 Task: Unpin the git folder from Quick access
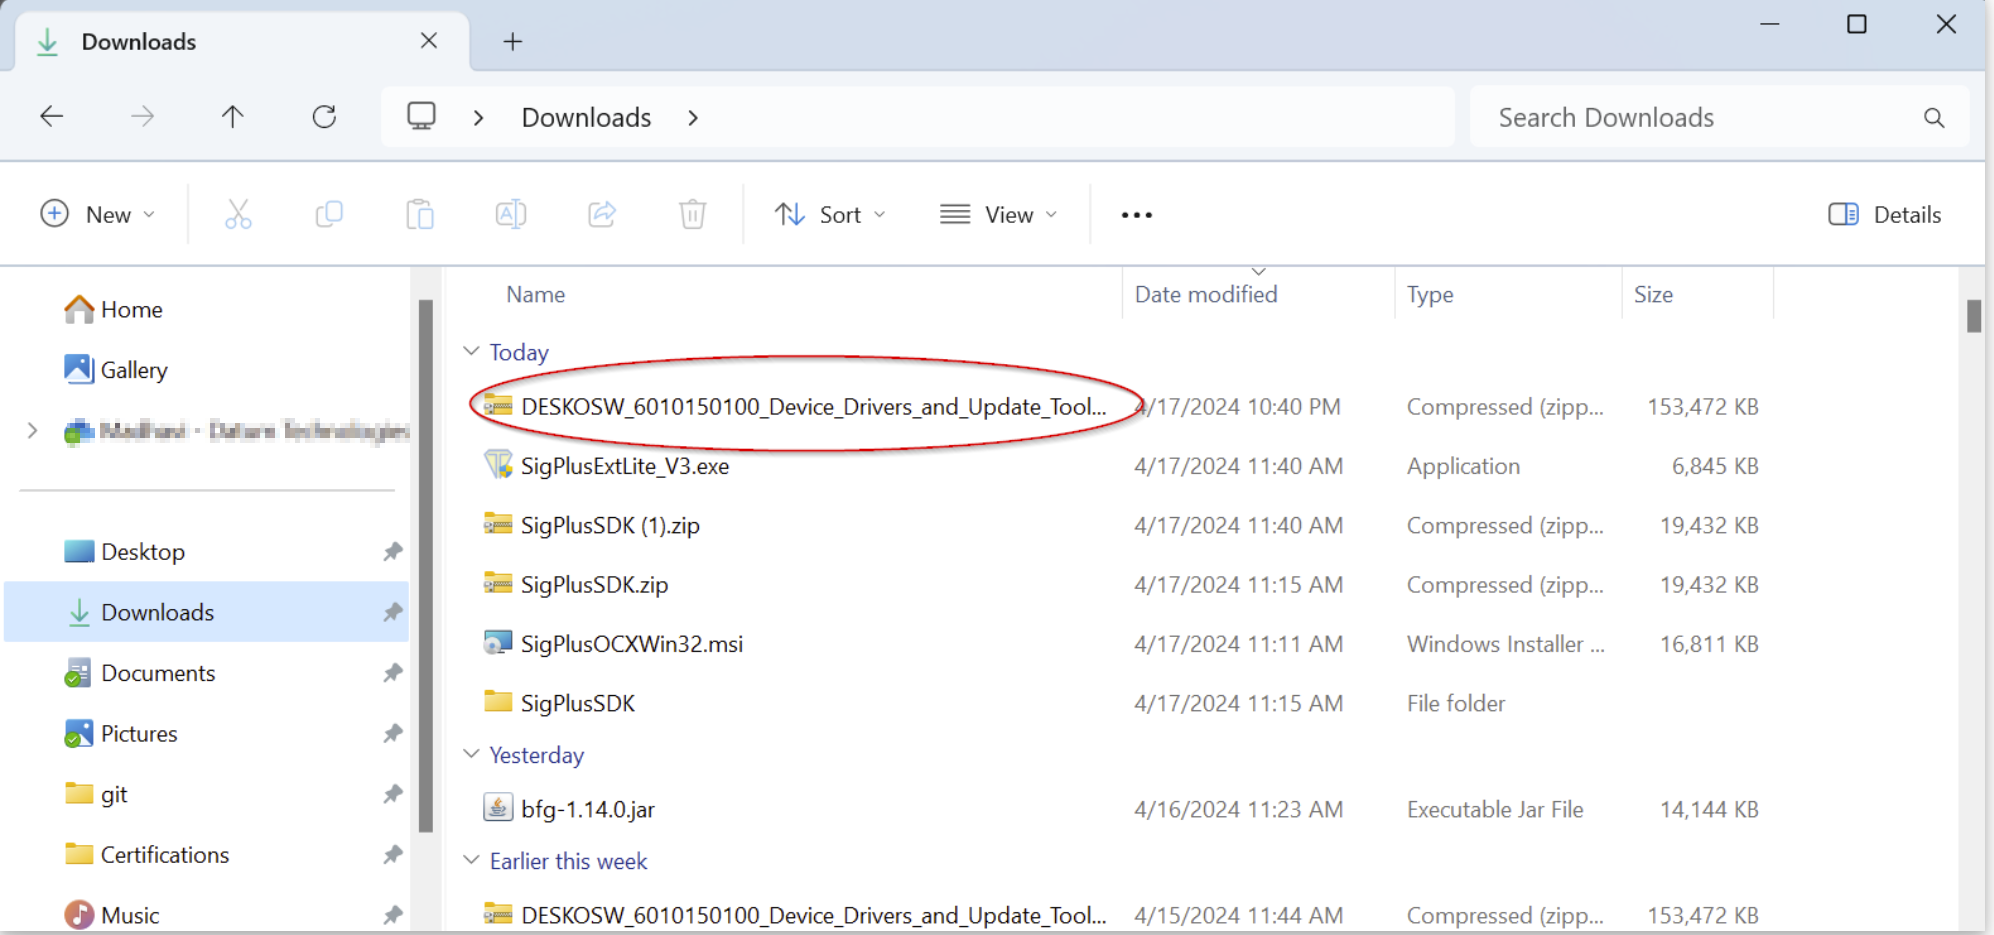(393, 793)
